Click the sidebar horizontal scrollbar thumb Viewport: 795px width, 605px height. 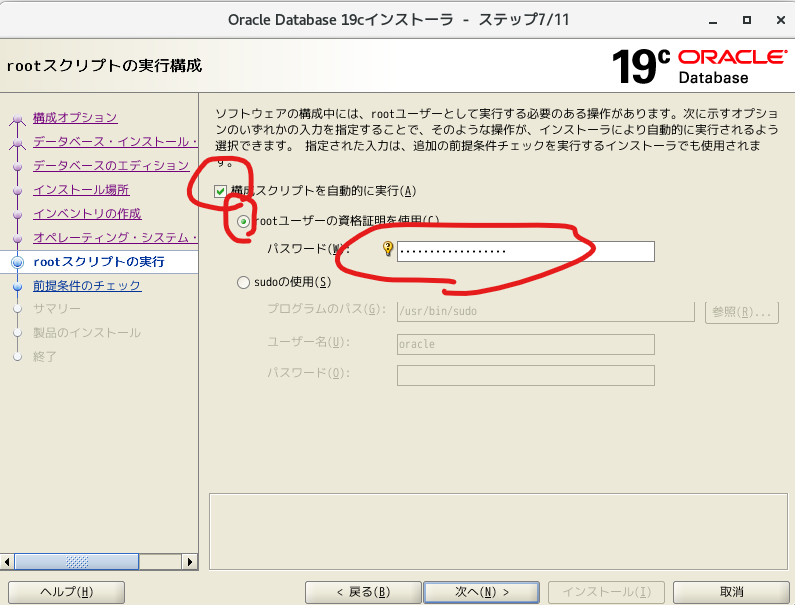tap(77, 562)
